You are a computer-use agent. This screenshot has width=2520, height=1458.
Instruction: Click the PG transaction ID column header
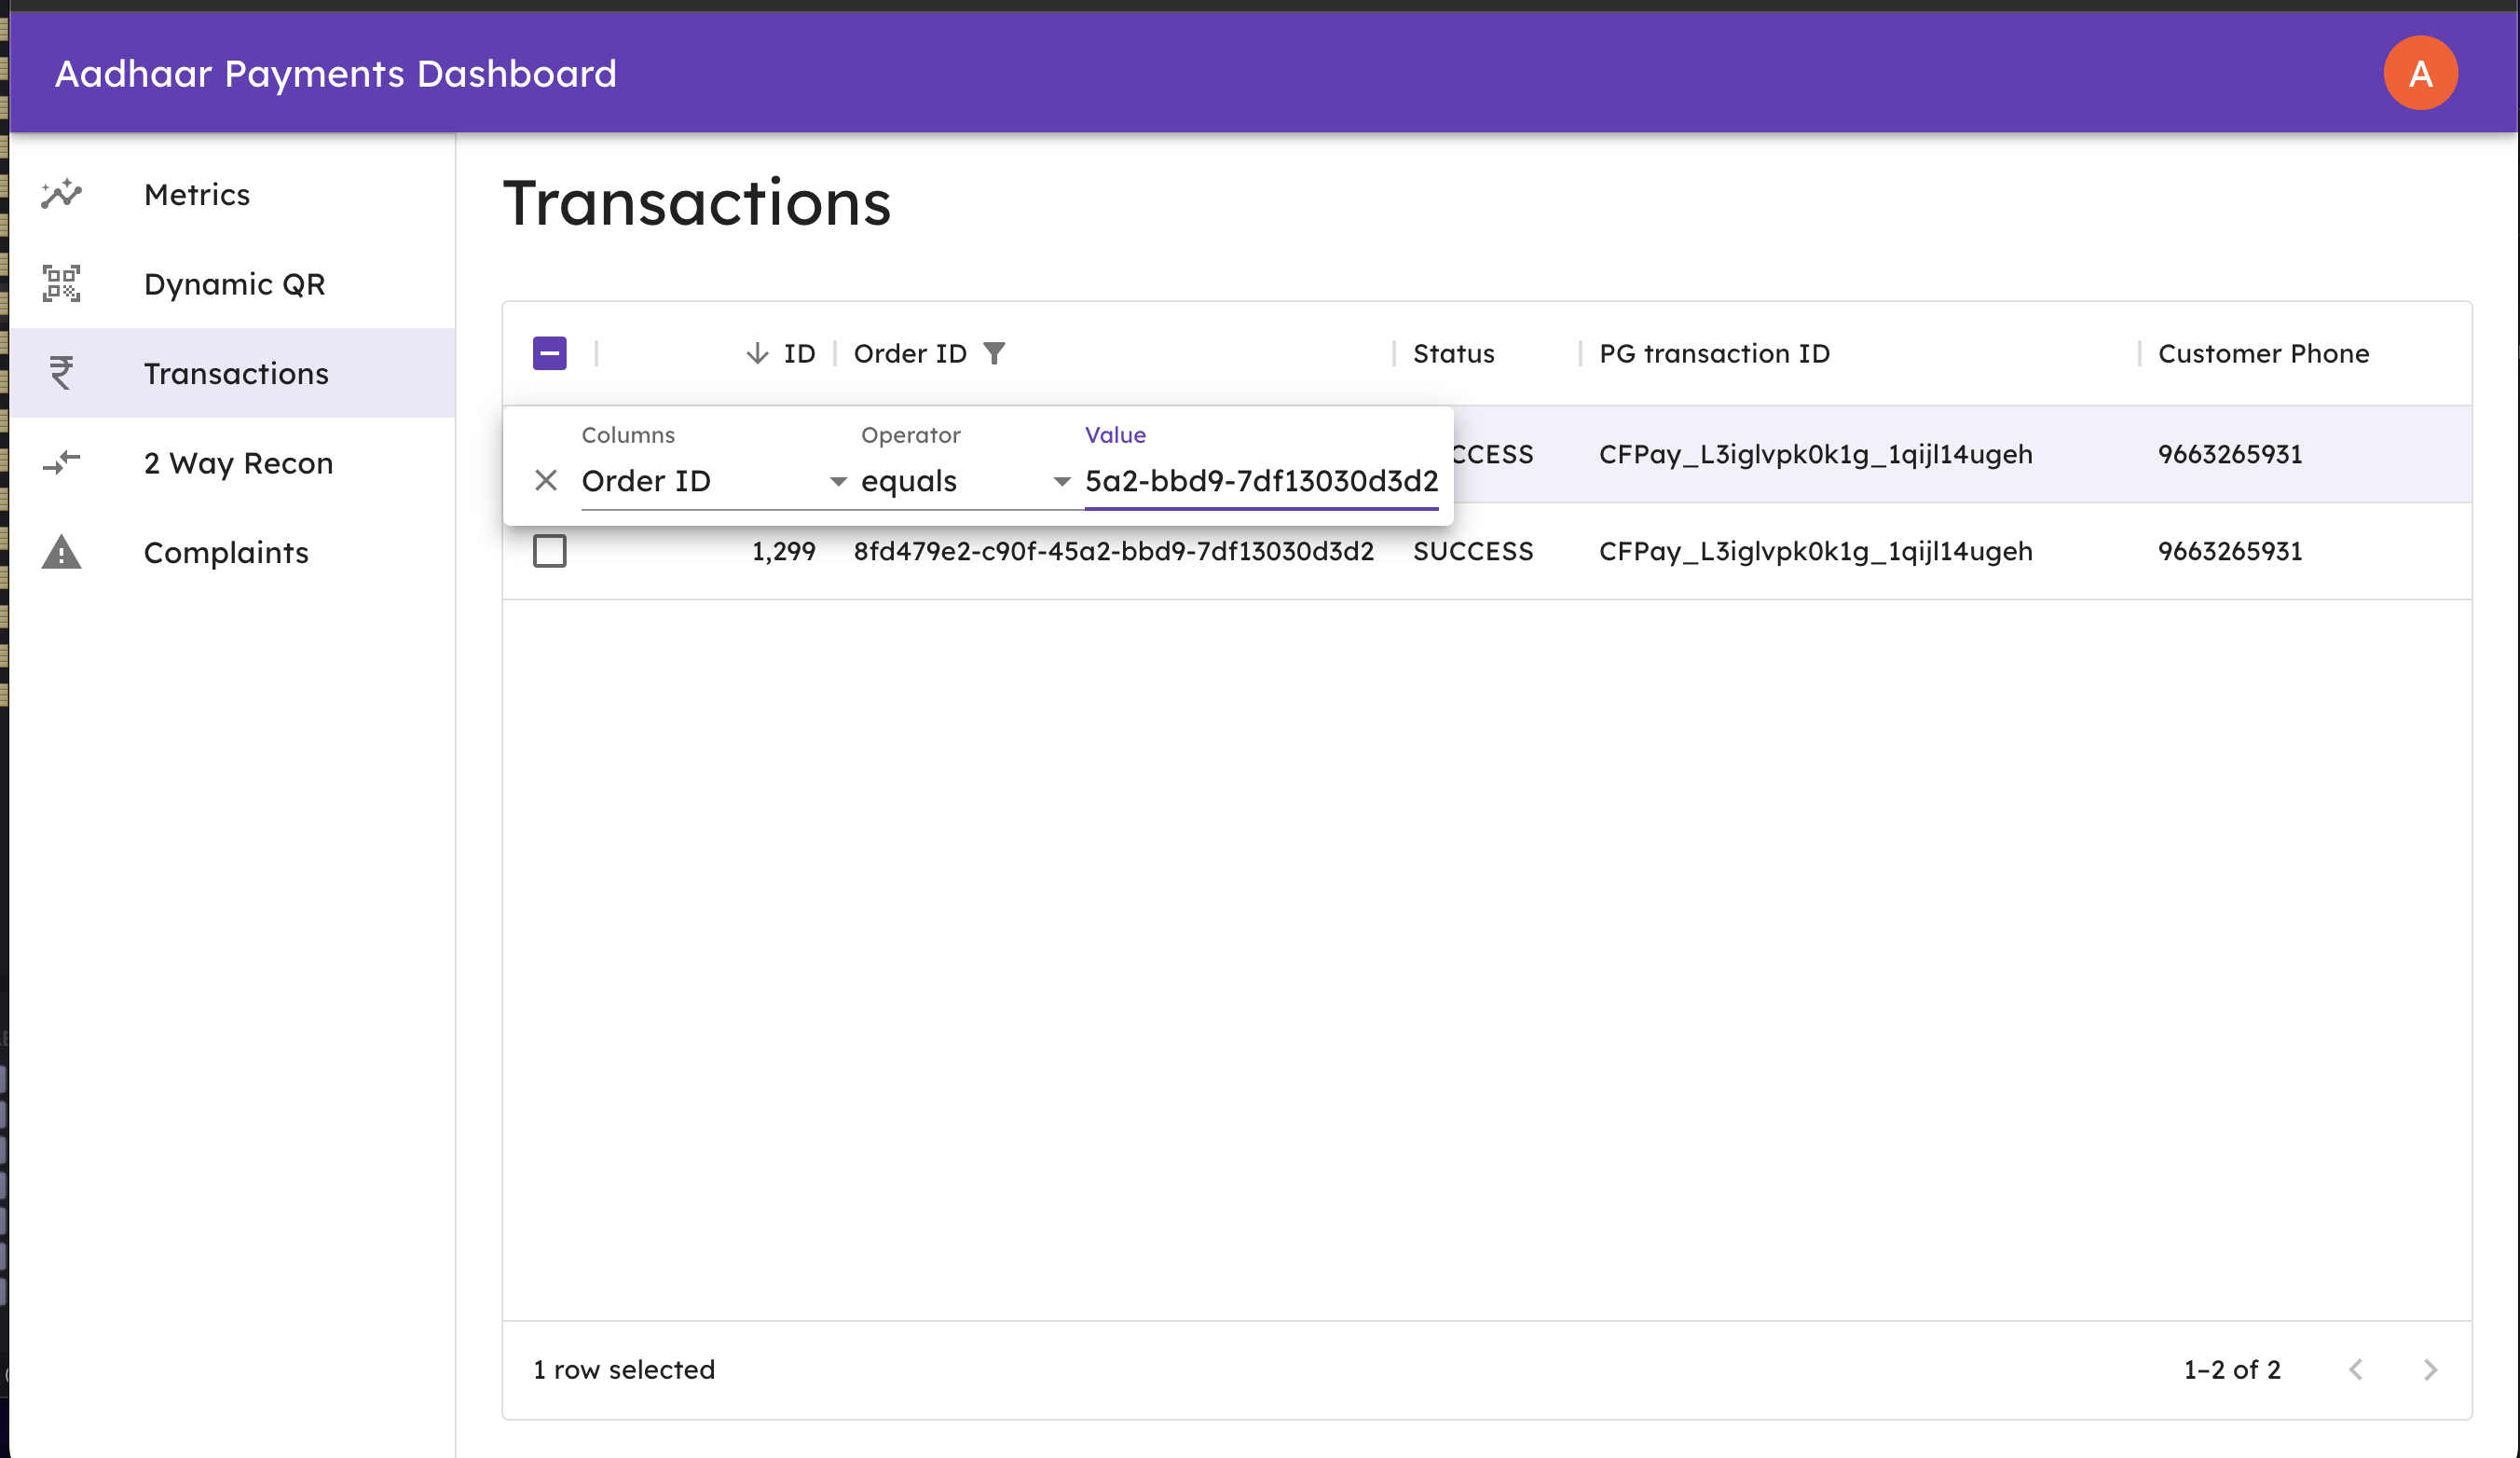[x=1714, y=353]
